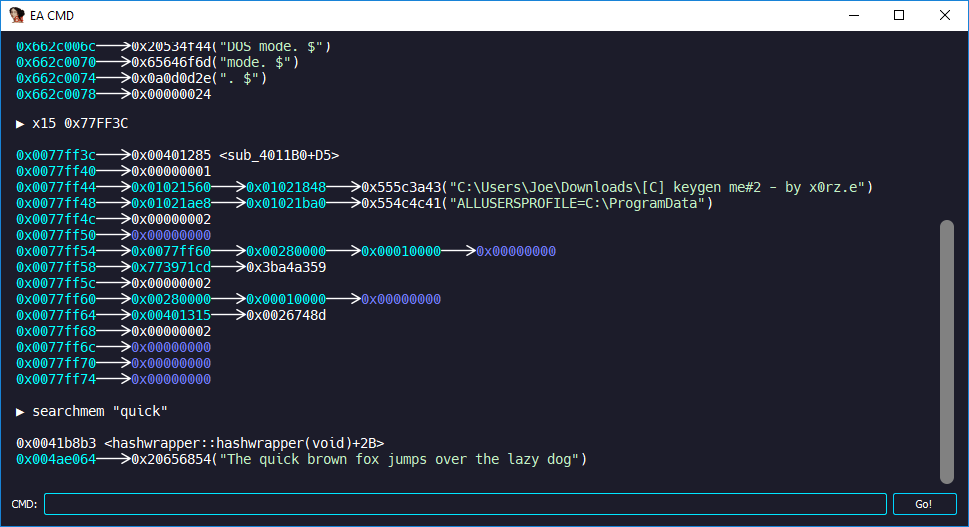Click the searchmem "quick" command line

pos(92,411)
